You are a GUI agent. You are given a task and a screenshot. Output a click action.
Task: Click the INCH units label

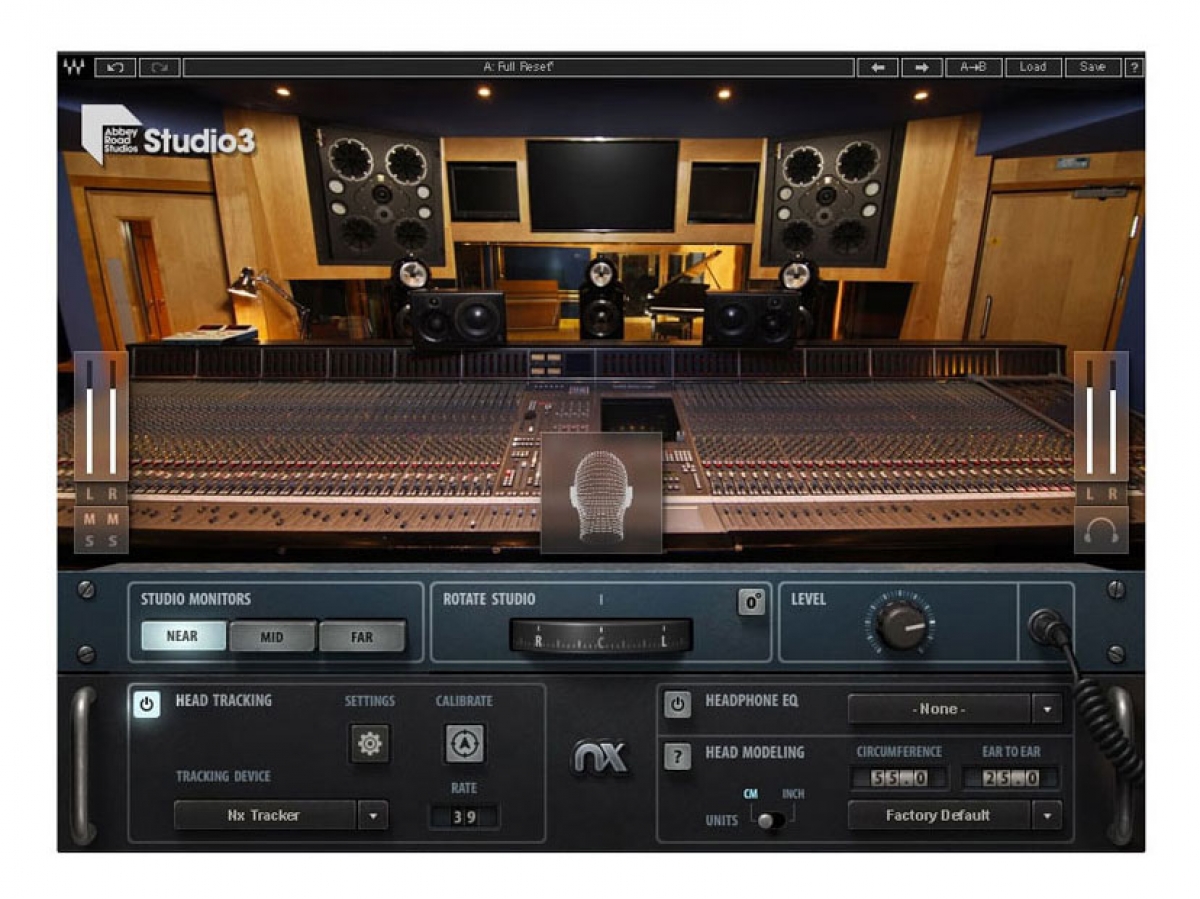[793, 794]
